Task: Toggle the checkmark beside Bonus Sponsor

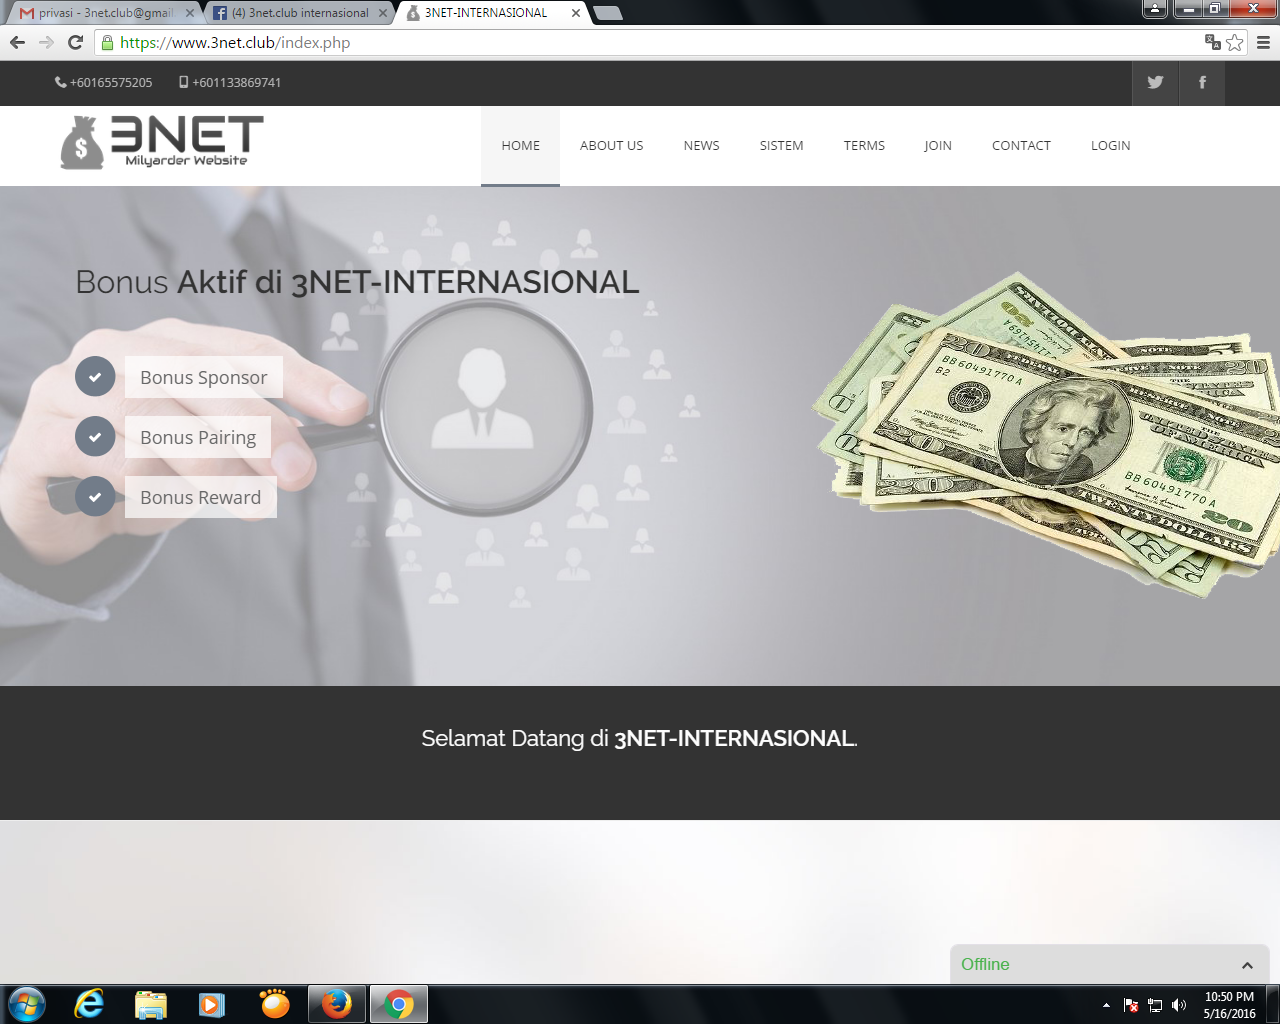Action: click(95, 377)
